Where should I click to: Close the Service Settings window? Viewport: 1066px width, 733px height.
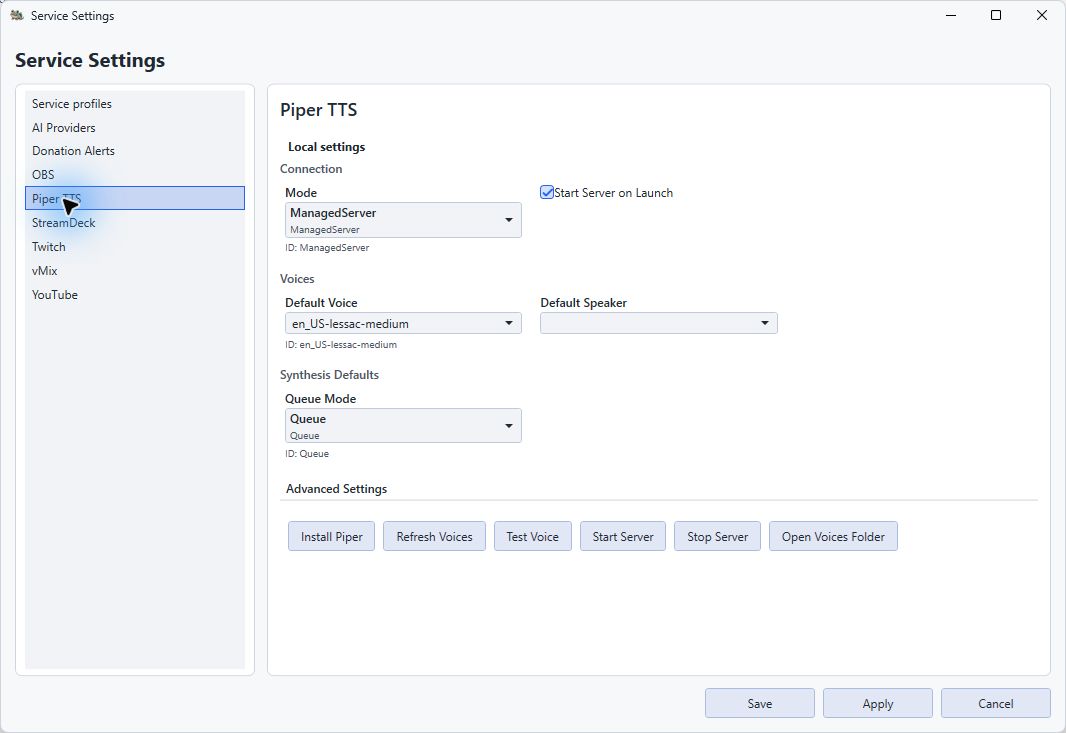(x=1042, y=15)
